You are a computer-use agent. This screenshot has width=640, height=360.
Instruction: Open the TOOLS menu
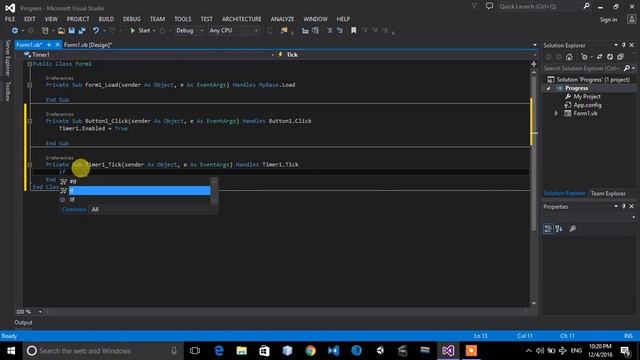182,19
